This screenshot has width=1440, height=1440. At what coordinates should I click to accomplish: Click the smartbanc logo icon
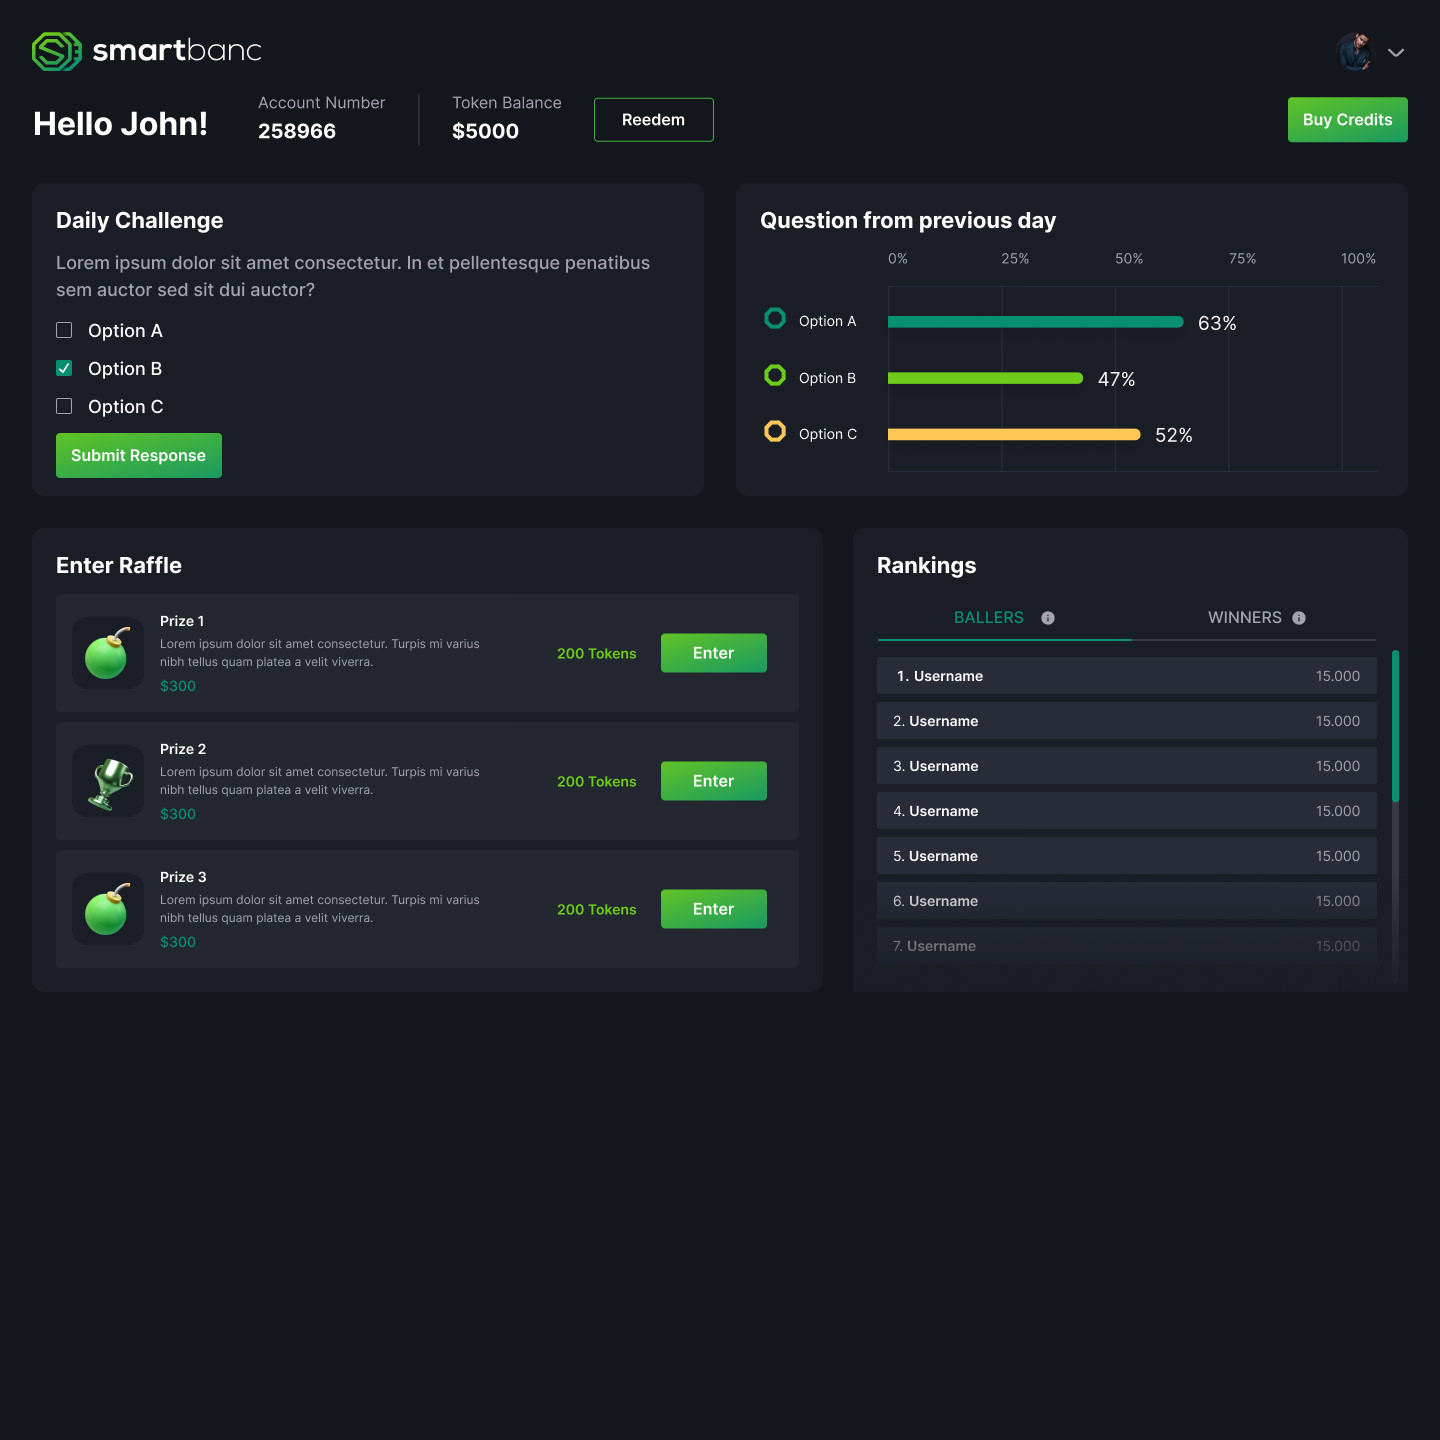56,51
